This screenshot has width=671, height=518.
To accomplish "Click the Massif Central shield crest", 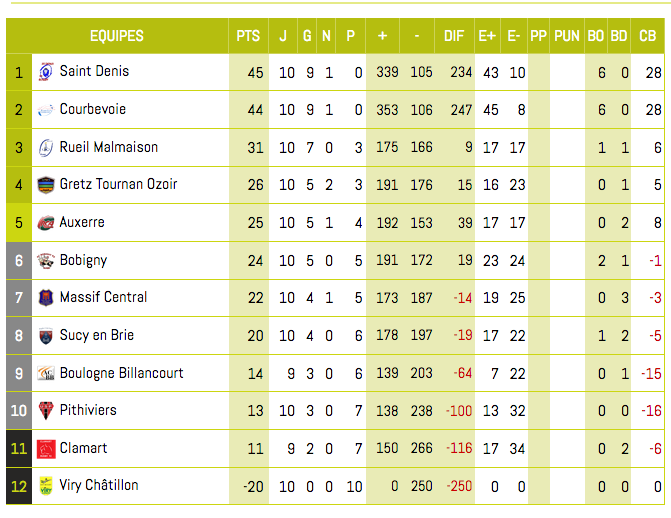I will (46, 298).
